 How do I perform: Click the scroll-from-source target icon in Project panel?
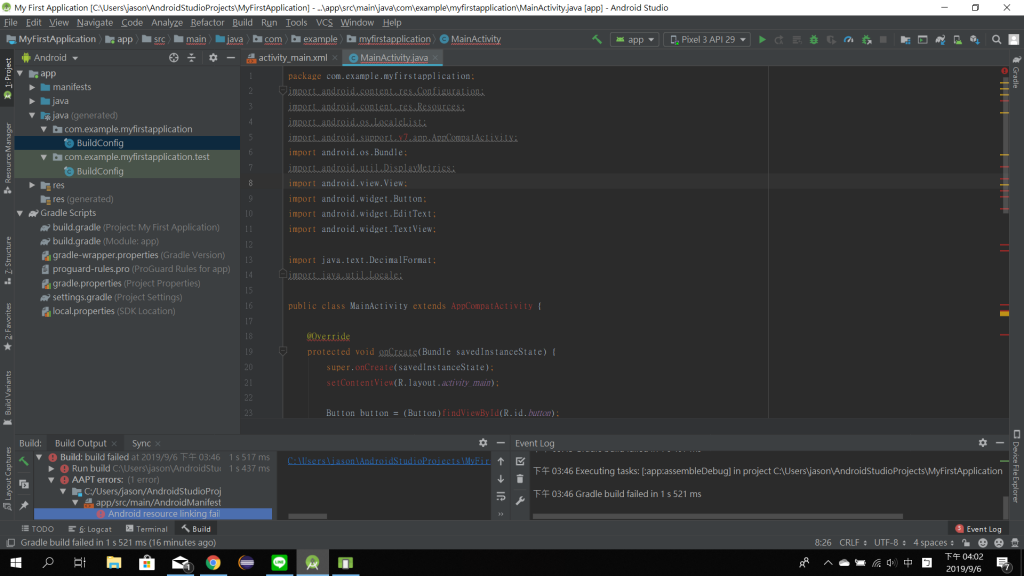(x=174, y=57)
